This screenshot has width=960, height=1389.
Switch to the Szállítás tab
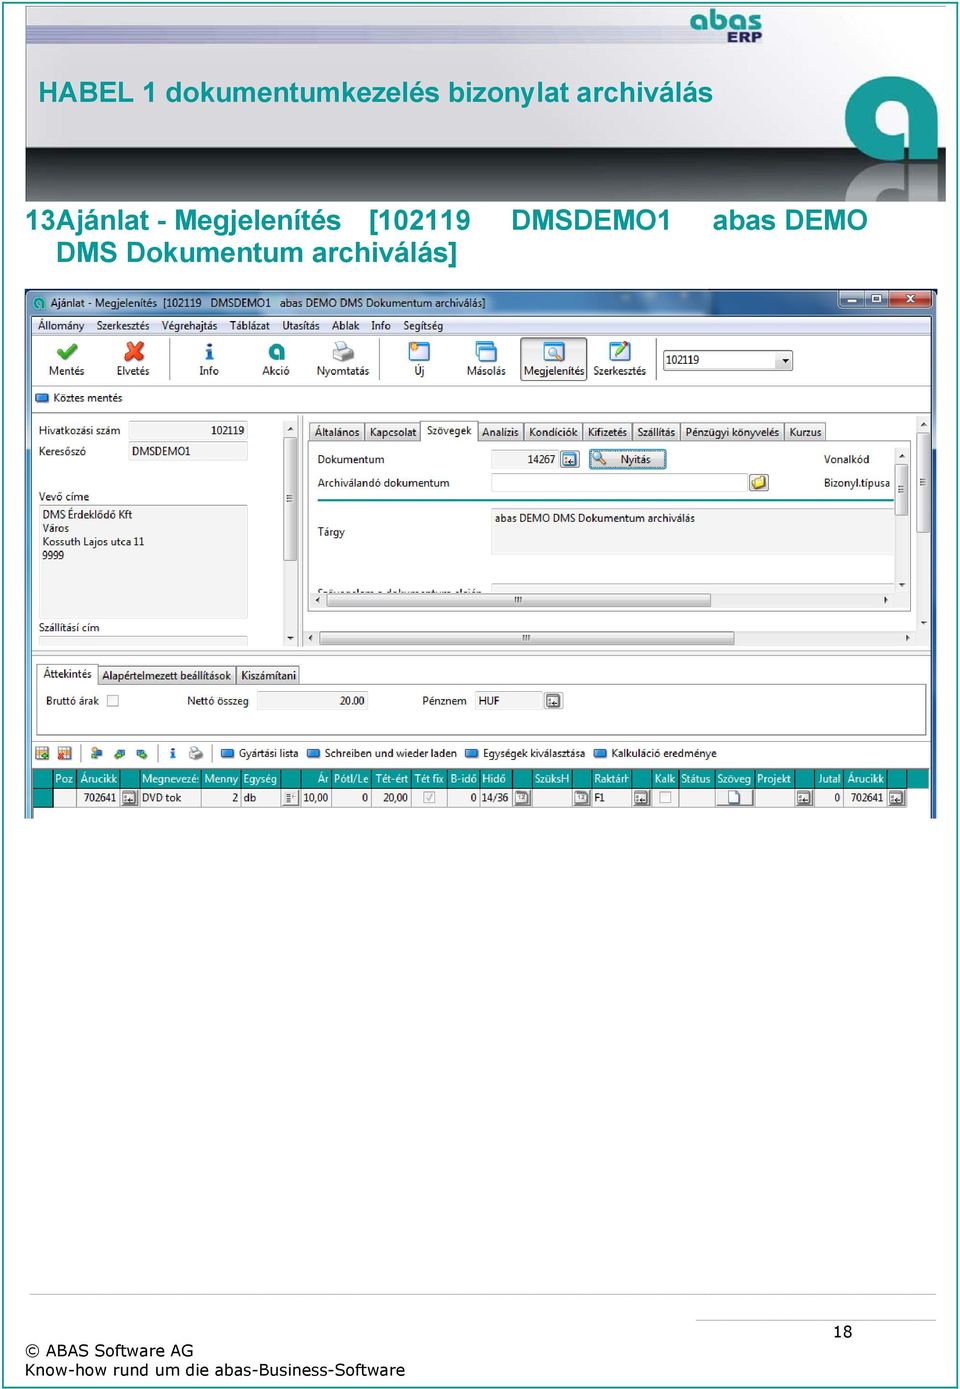coord(656,432)
